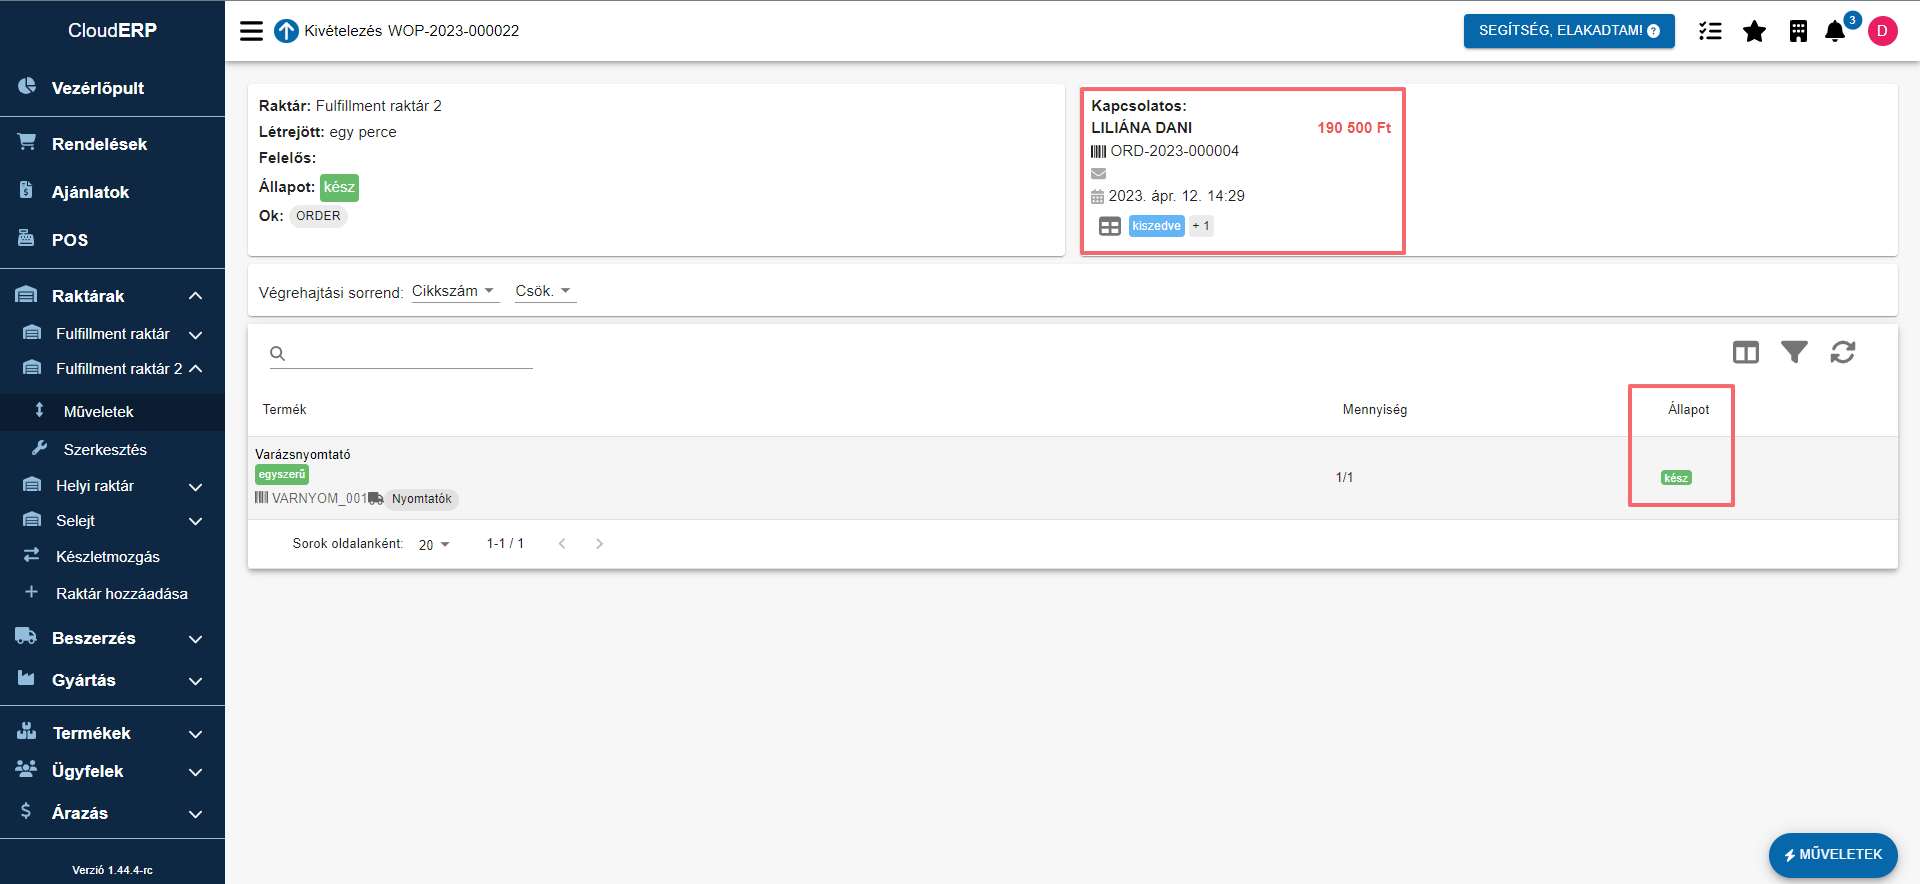
Task: Change rows per page dropdown
Action: [x=434, y=544]
